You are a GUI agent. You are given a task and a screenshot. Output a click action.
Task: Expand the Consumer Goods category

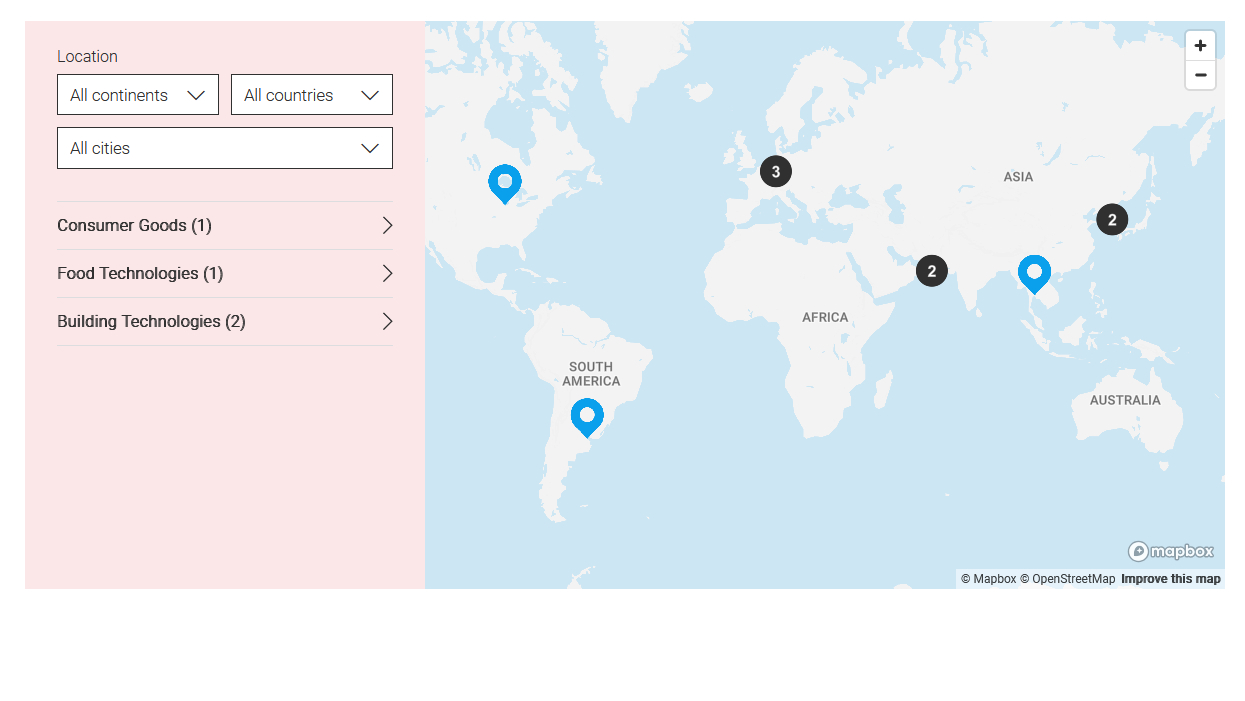pyautogui.click(x=387, y=225)
